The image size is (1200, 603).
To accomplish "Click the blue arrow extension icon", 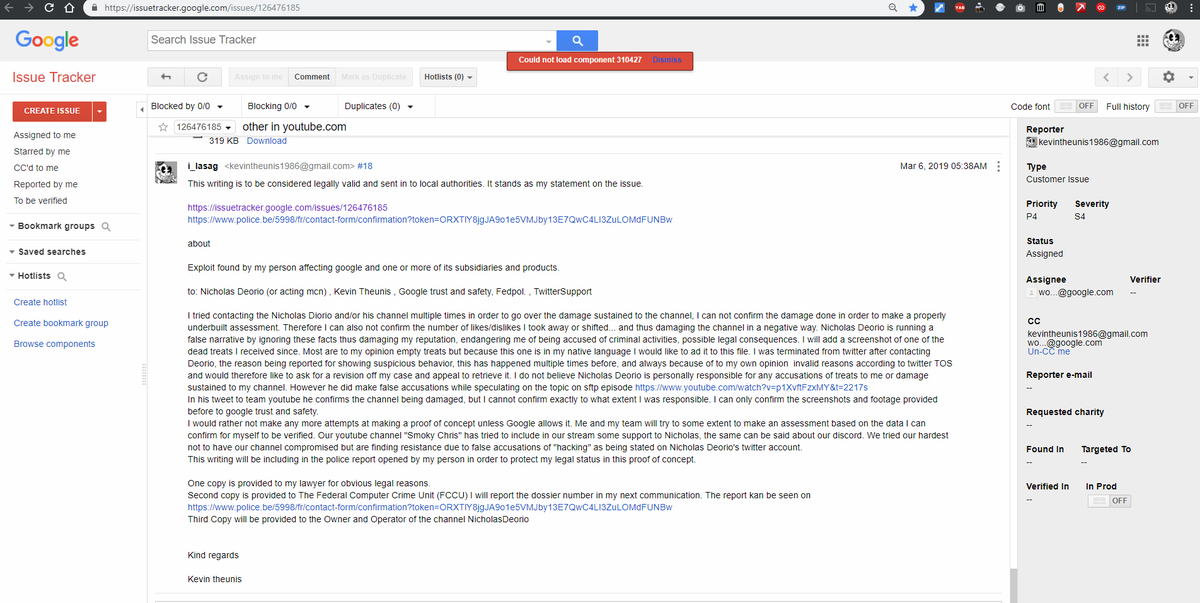I will 939,8.
